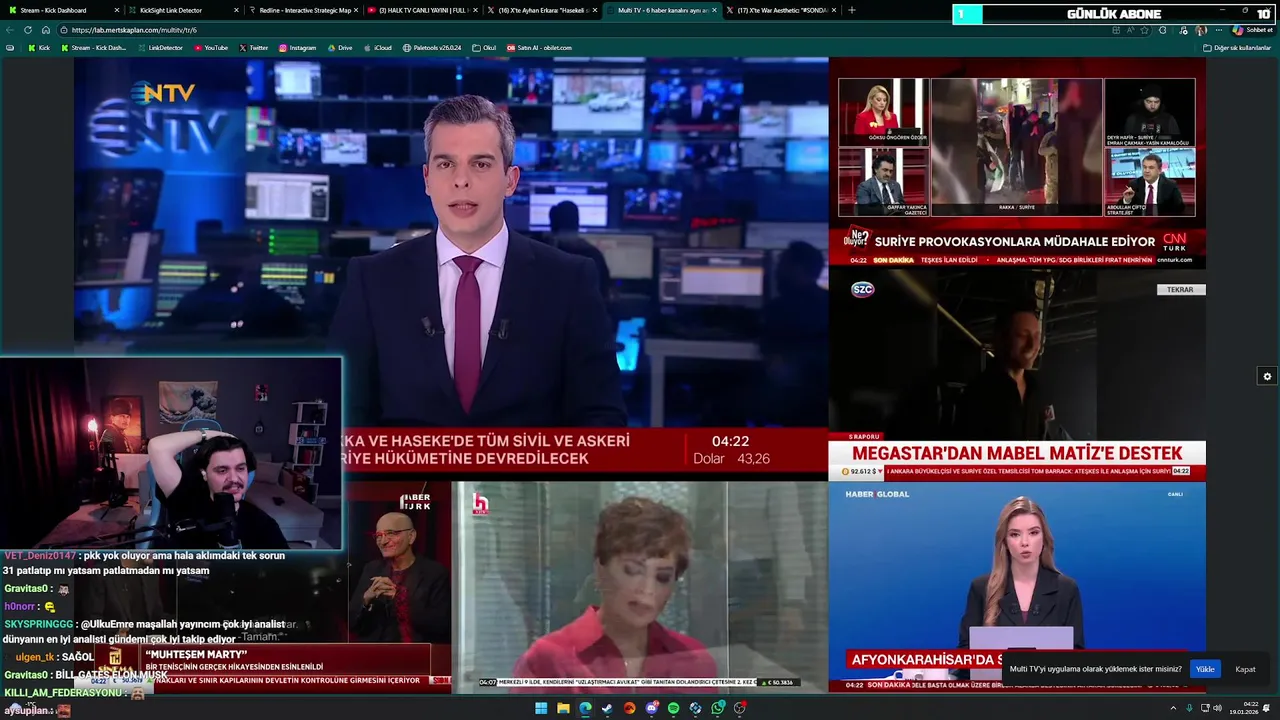Click Yükle to install Multi TV app
The image size is (1280, 720).
pos(1205,669)
